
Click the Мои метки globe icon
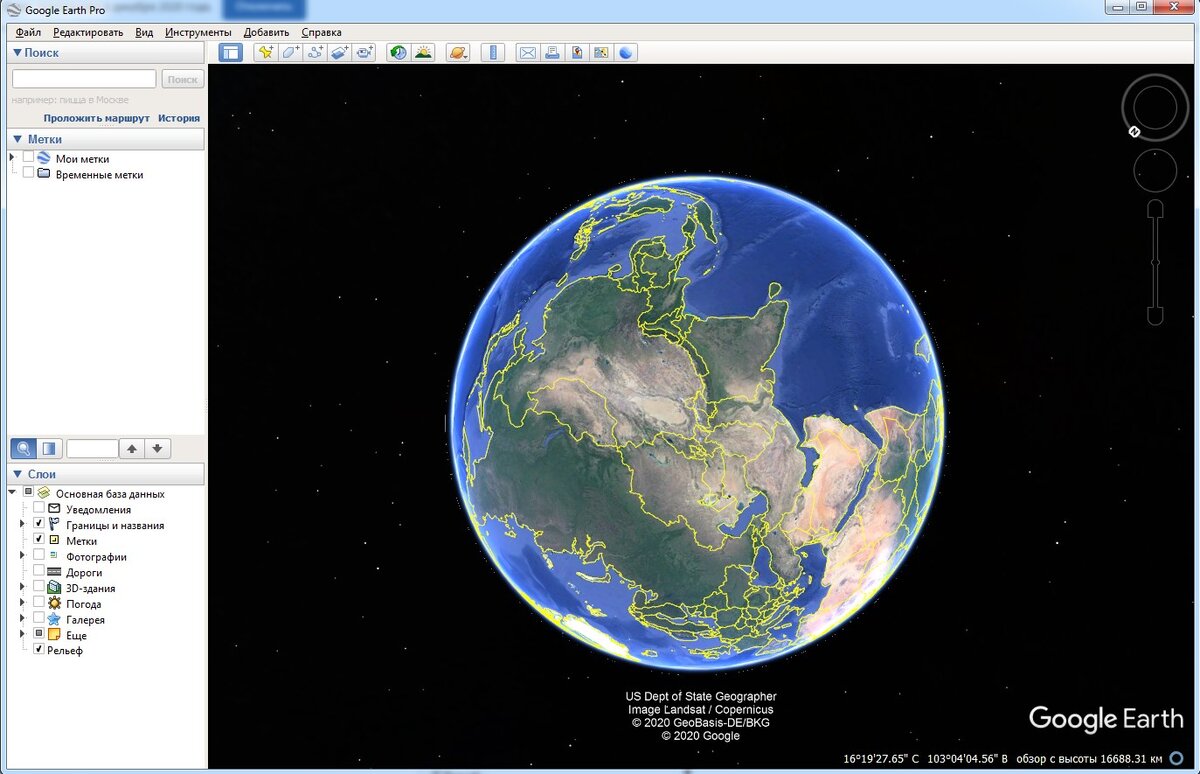pos(43,158)
